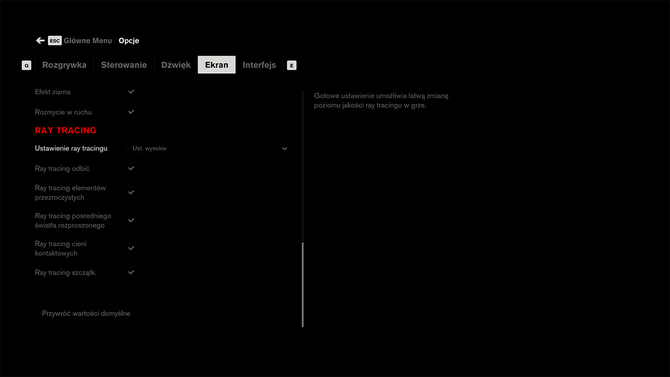Select the Ekran tab
670x377 pixels.
pos(217,65)
